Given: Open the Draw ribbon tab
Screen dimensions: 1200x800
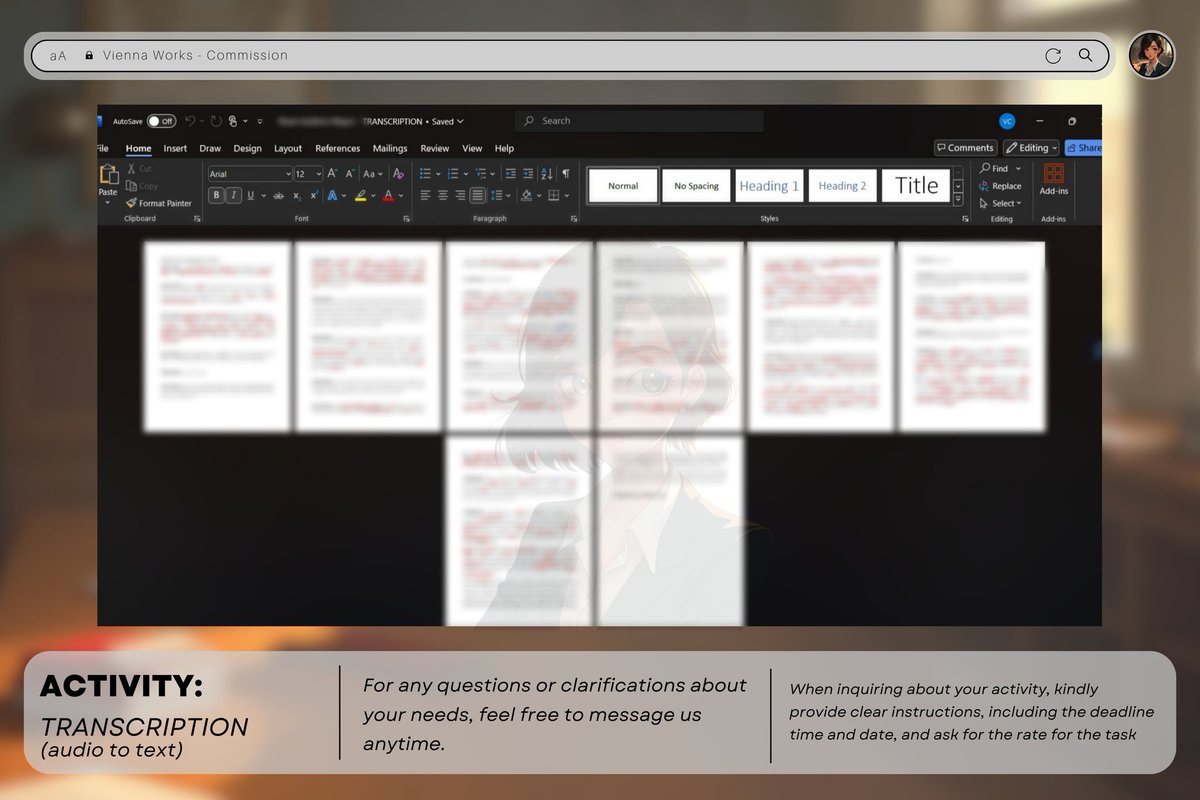Looking at the screenshot, I should (210, 148).
